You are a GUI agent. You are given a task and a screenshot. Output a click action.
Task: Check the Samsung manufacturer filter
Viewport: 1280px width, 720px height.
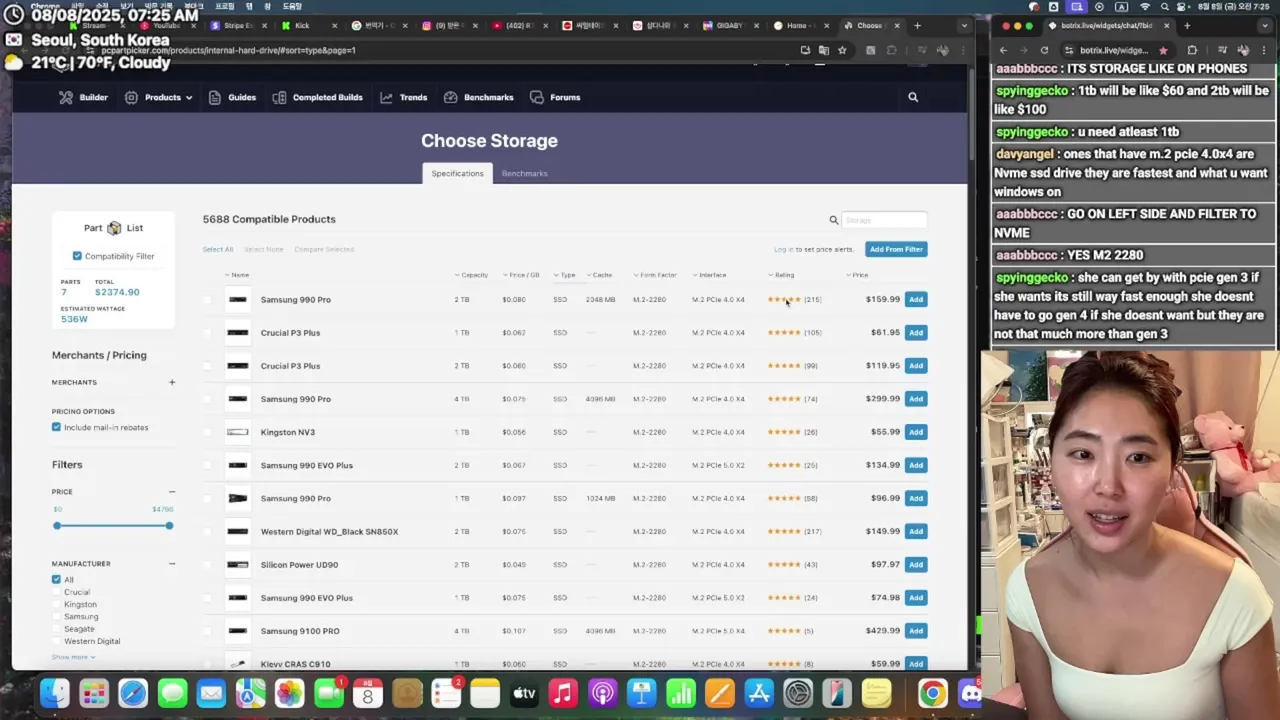[56, 616]
